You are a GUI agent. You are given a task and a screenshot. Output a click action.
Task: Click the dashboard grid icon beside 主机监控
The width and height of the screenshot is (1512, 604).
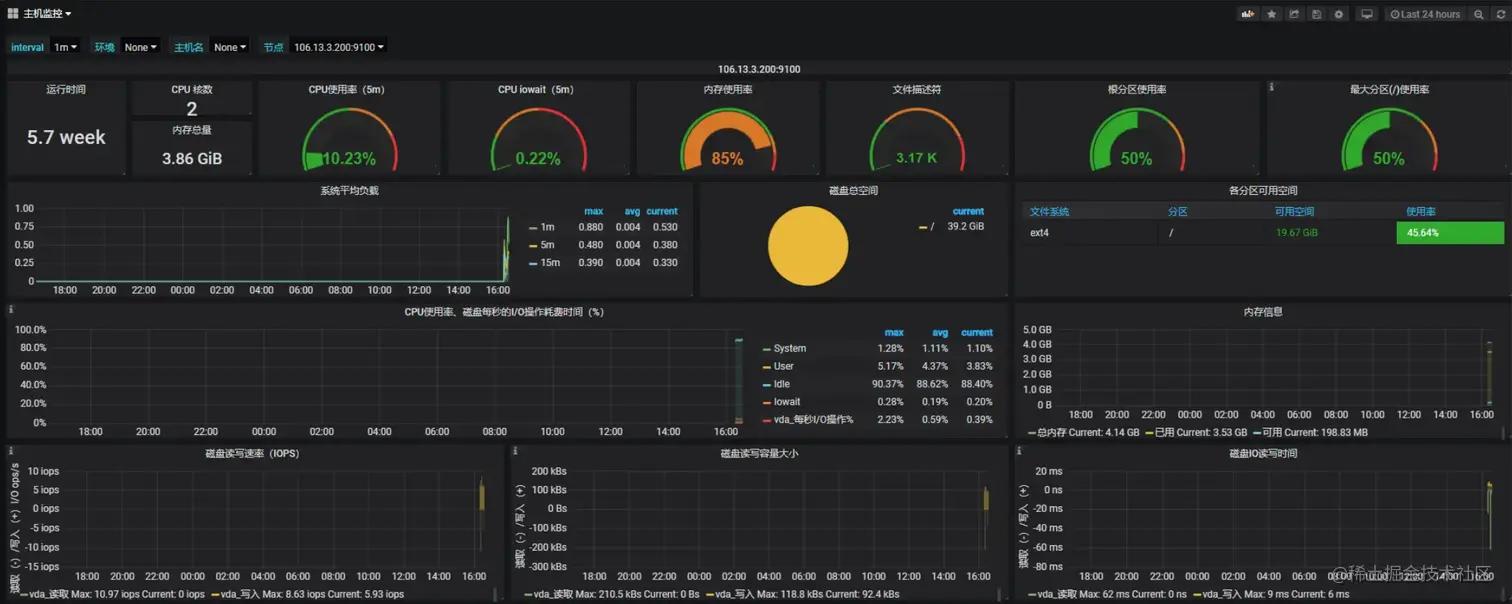point(13,14)
